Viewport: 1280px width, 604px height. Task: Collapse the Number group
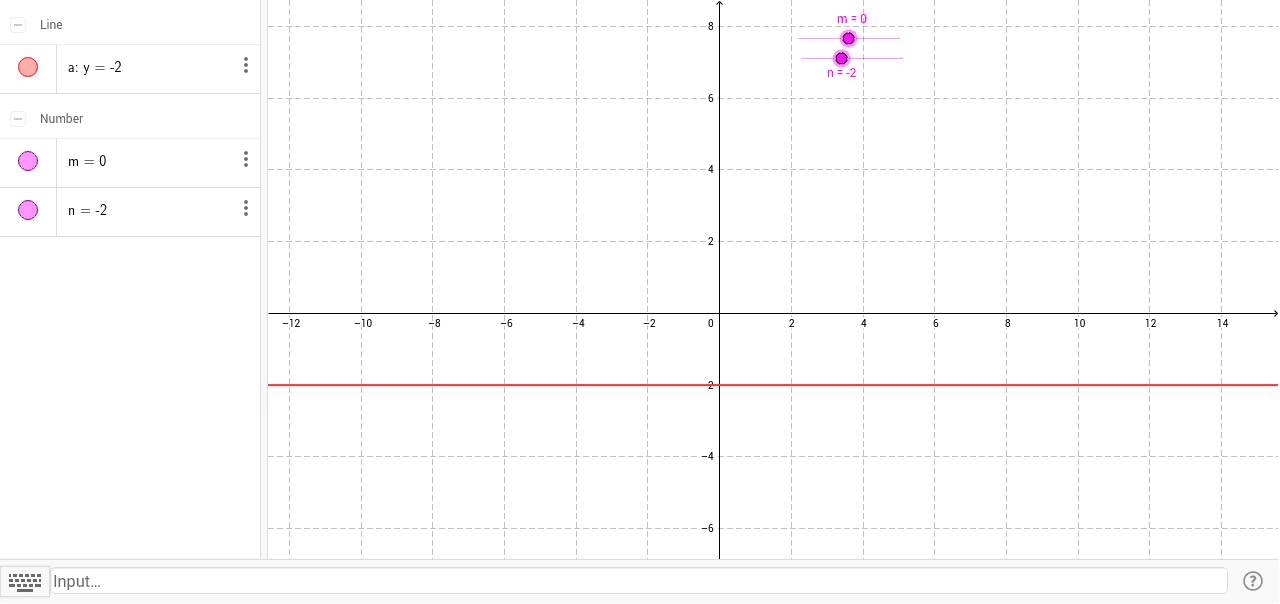pyautogui.click(x=18, y=119)
